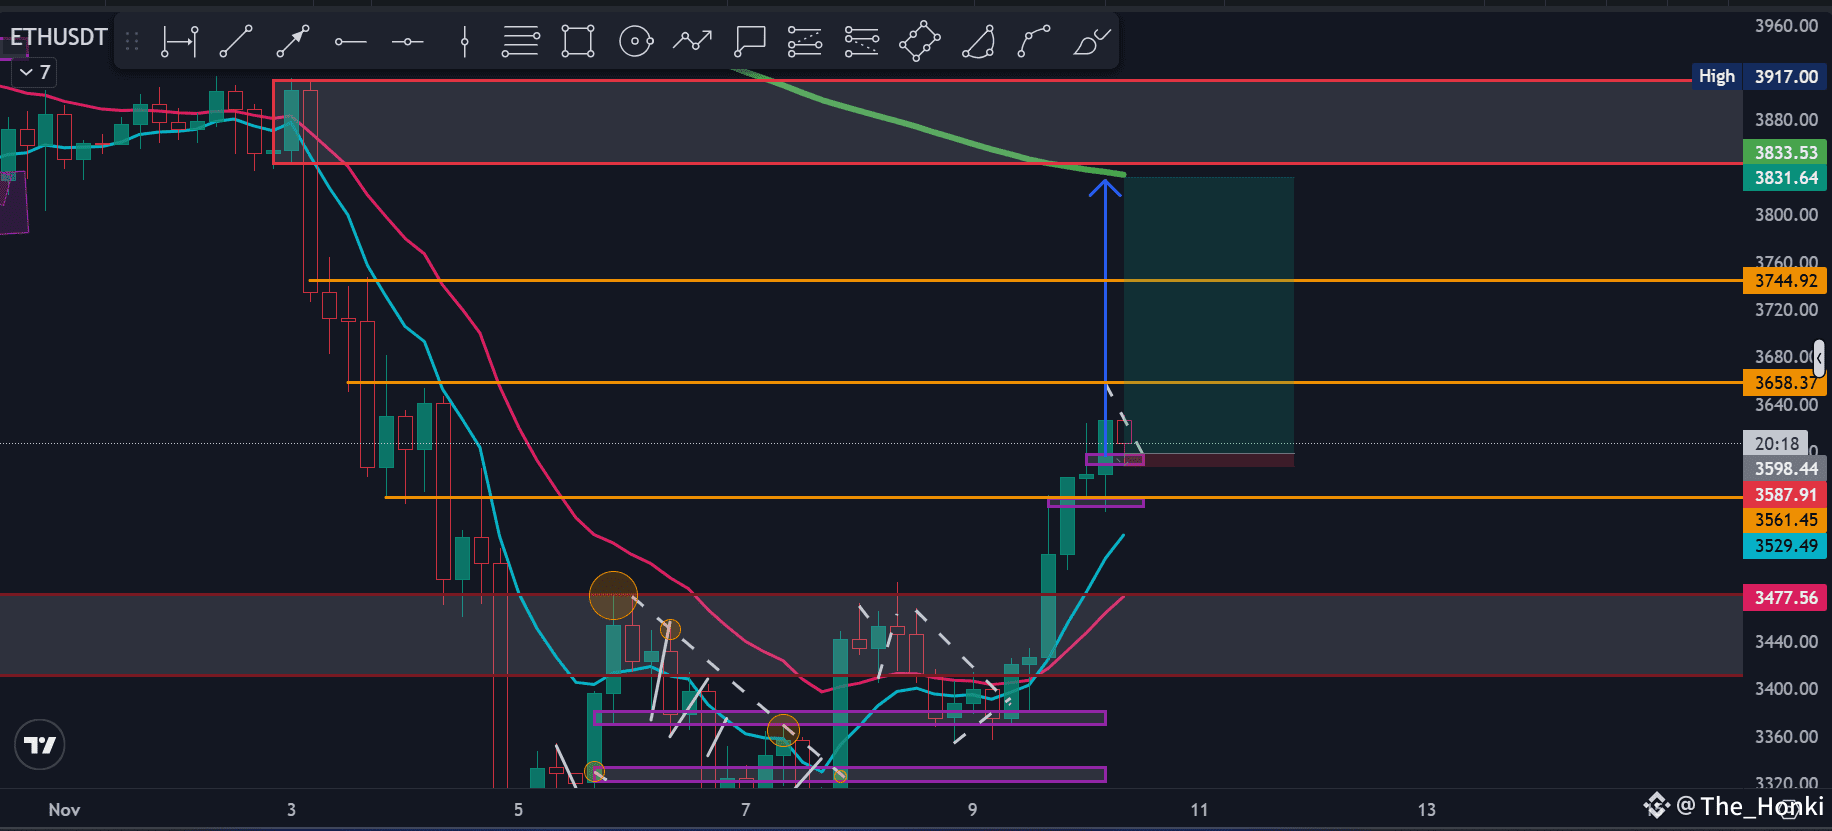The image size is (1832, 831).
Task: Open the right sidebar collapse arrow
Action: [x=1819, y=357]
